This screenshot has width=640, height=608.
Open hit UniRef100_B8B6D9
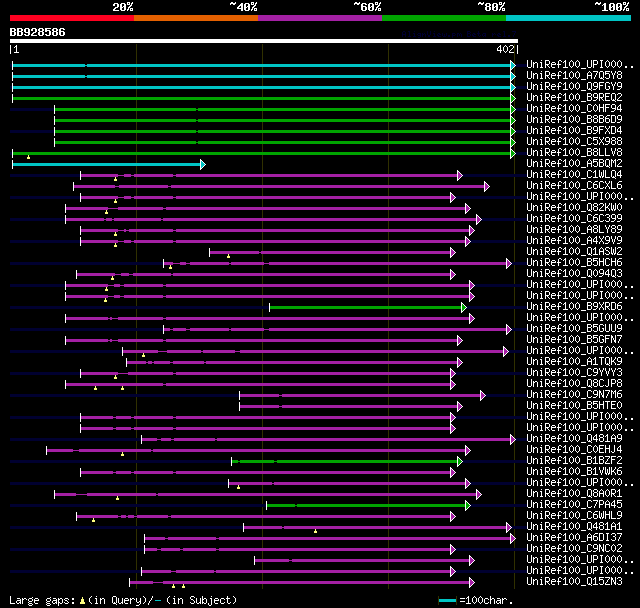click(574, 120)
